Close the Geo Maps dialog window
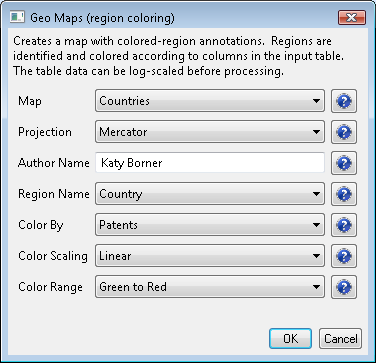This screenshot has height=363, width=376. [x=352, y=17]
